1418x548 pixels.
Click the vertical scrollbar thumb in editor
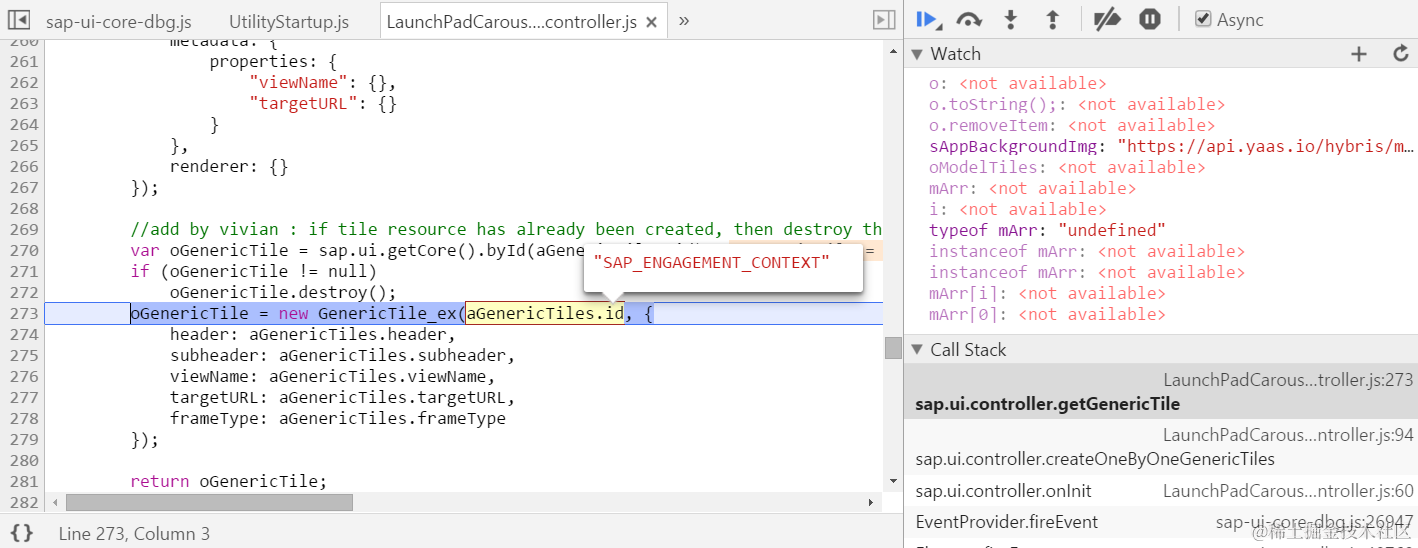pos(893,347)
